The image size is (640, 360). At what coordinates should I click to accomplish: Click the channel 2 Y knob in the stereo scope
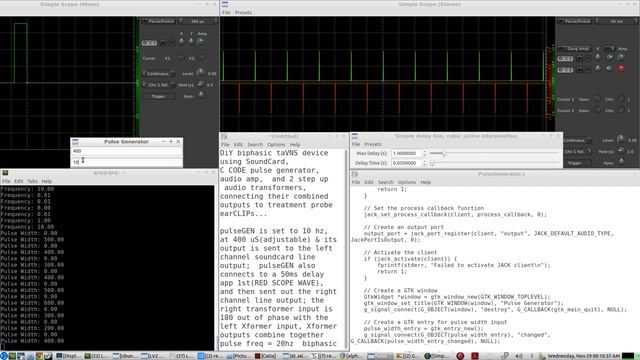coord(609,69)
